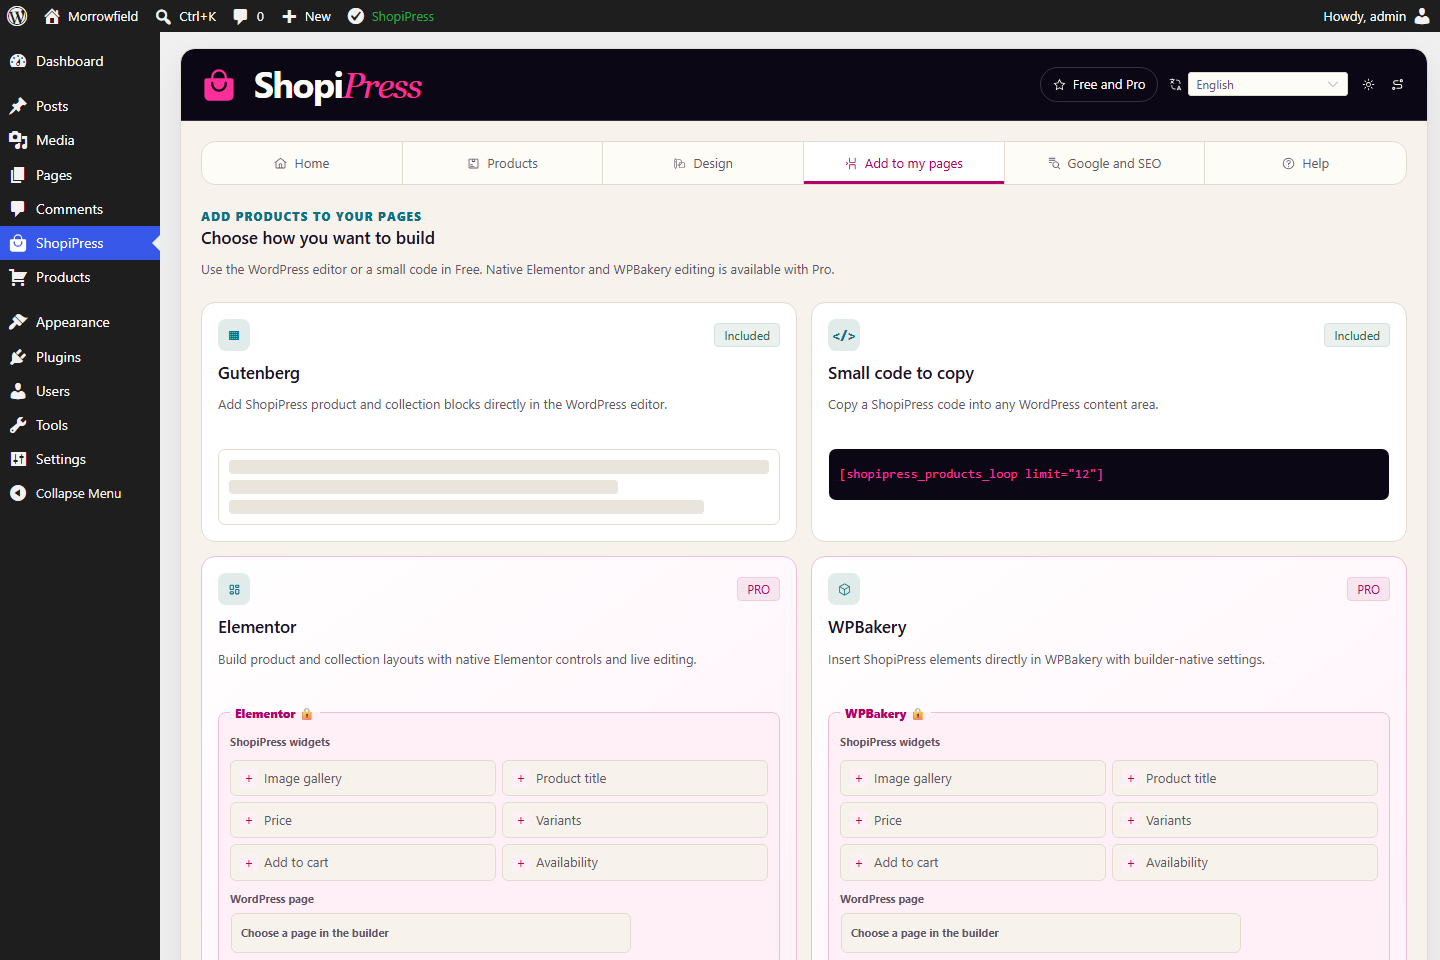Screen dimensions: 1440x960
Task: Open the Help tab
Action: click(x=1305, y=163)
